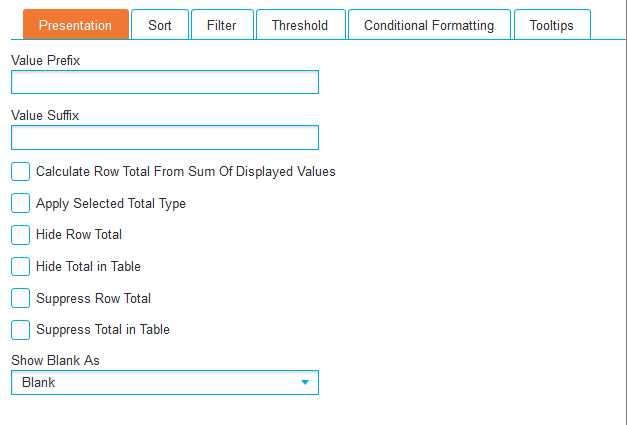Click the Apply Selected Total Type label
This screenshot has height=425, width=627.
tap(111, 204)
